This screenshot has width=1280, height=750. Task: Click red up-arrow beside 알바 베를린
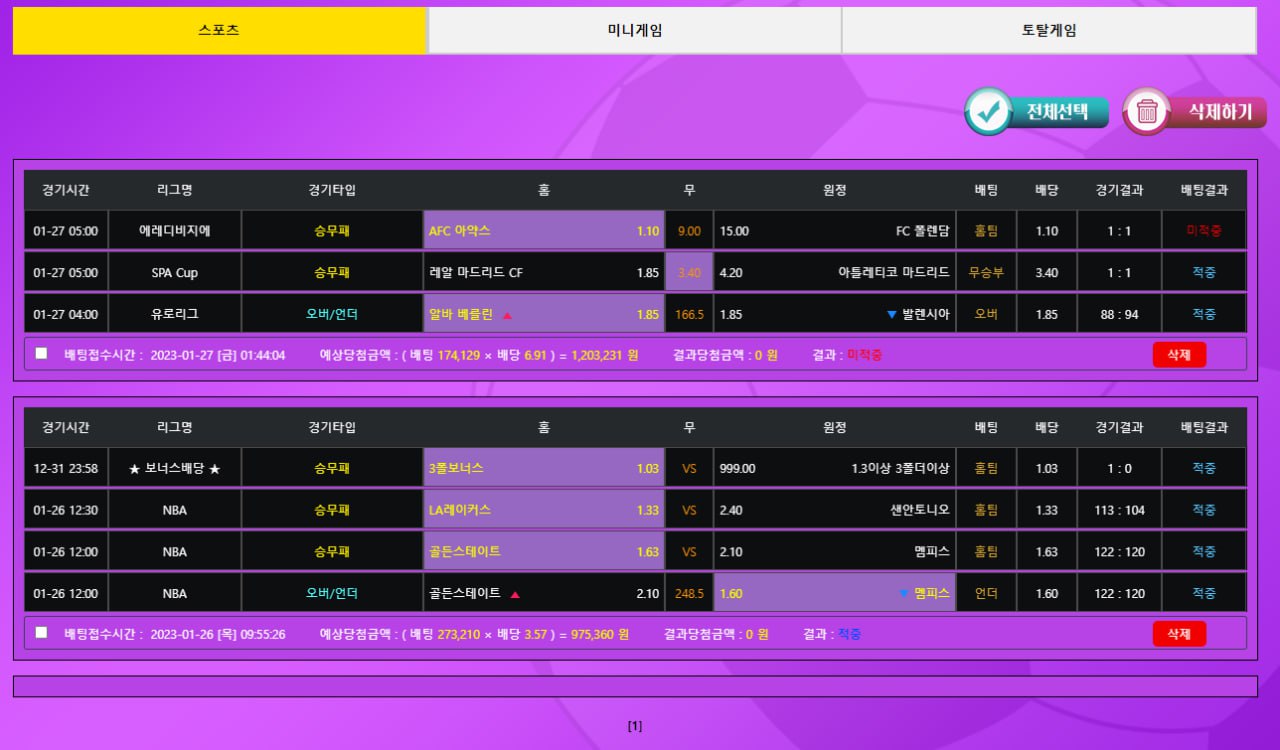(507, 315)
